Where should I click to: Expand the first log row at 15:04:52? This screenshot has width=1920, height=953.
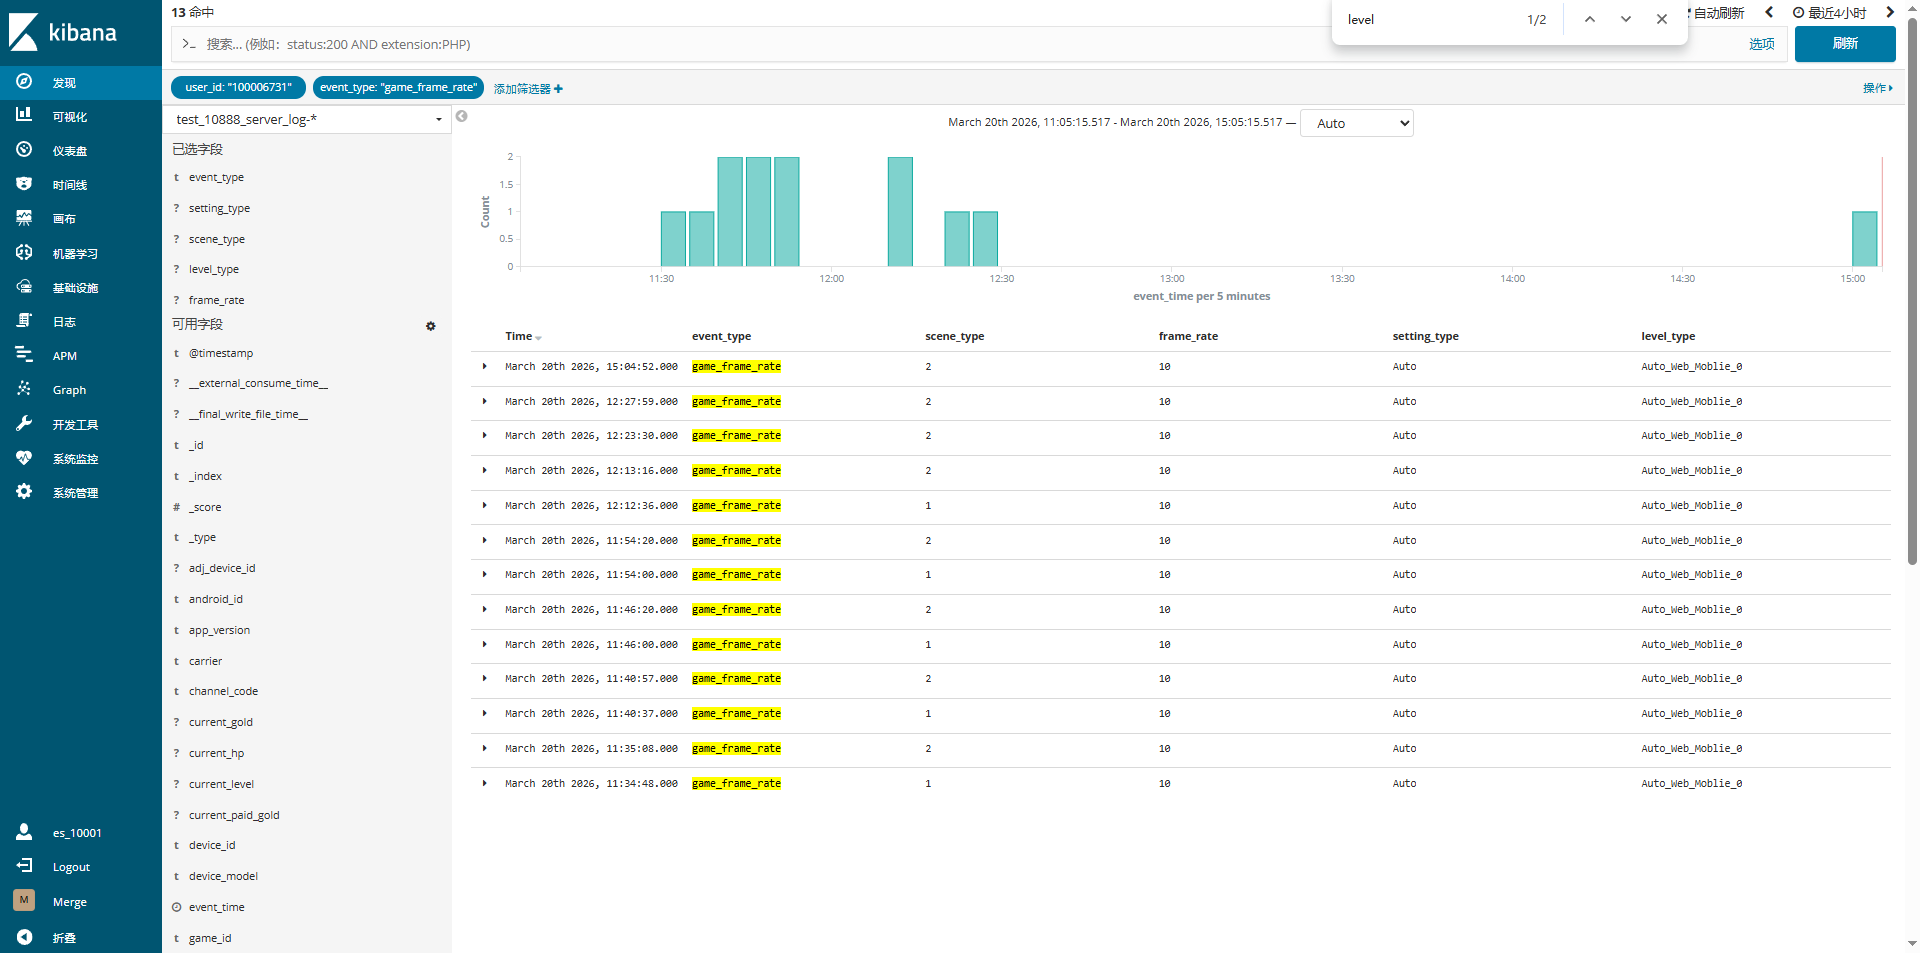485,367
